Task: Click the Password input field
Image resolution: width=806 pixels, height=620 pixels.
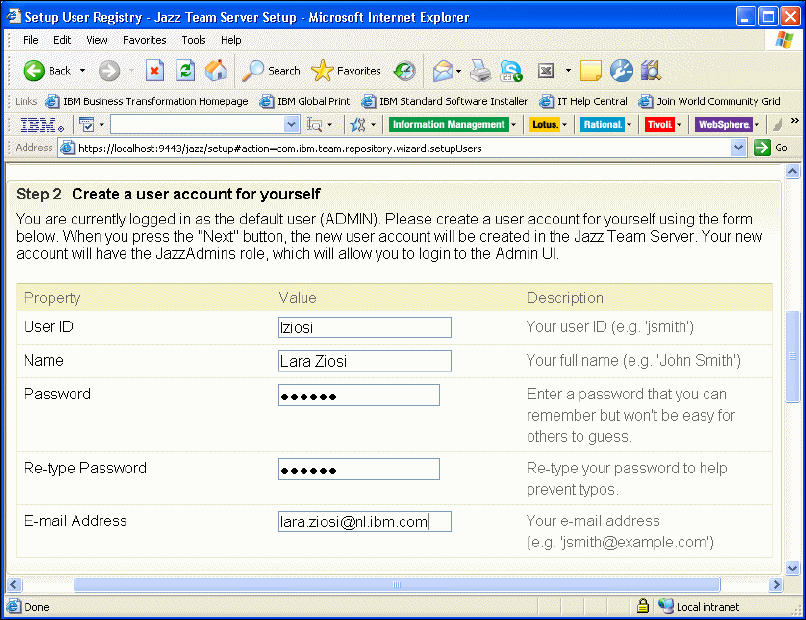Action: click(x=359, y=395)
